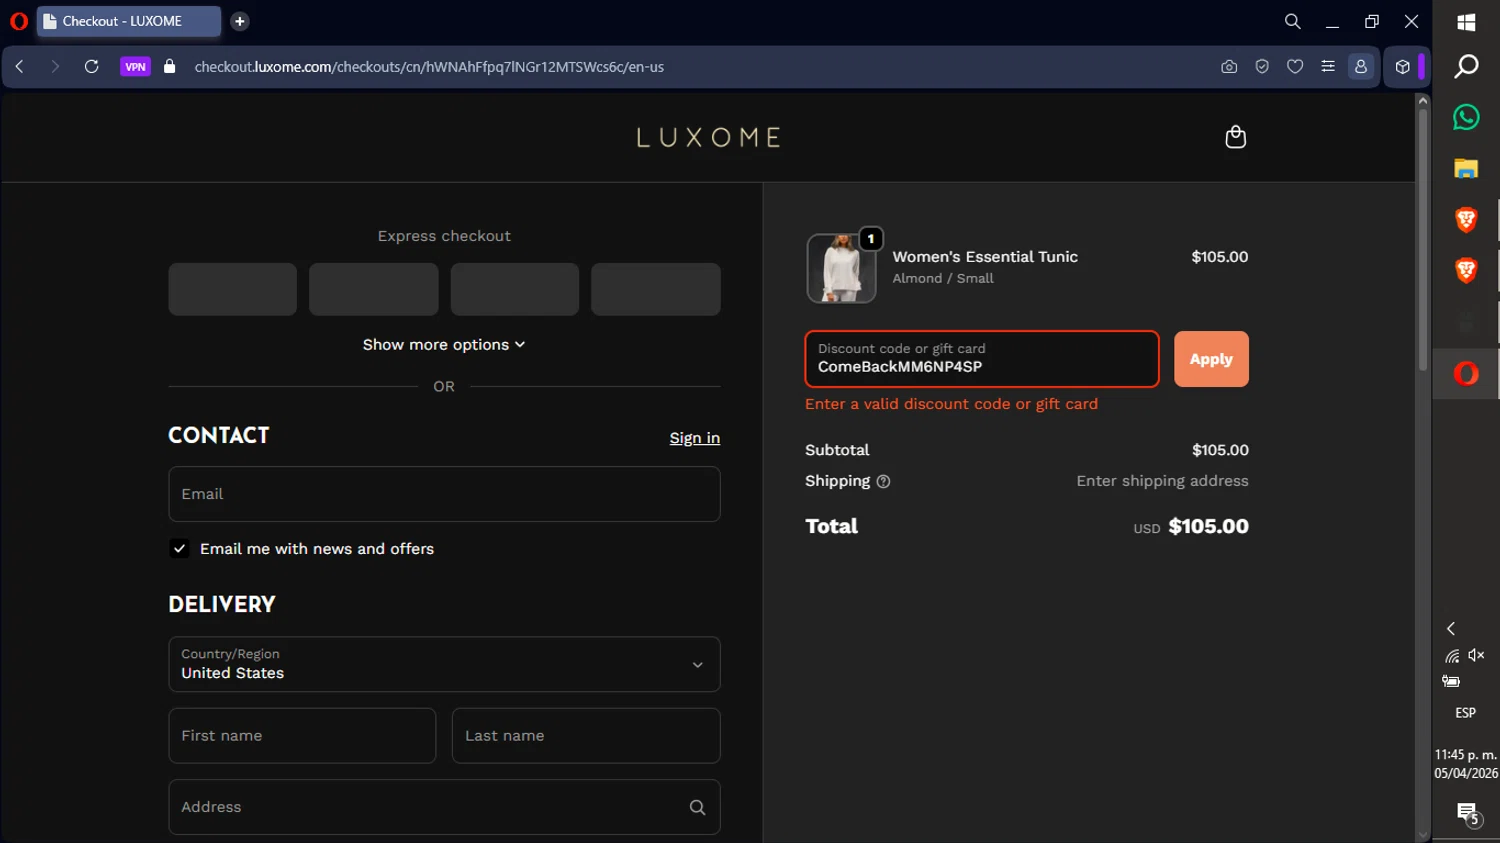Click the Opera menu logo
Image resolution: width=1500 pixels, height=843 pixels.
pyautogui.click(x=18, y=21)
